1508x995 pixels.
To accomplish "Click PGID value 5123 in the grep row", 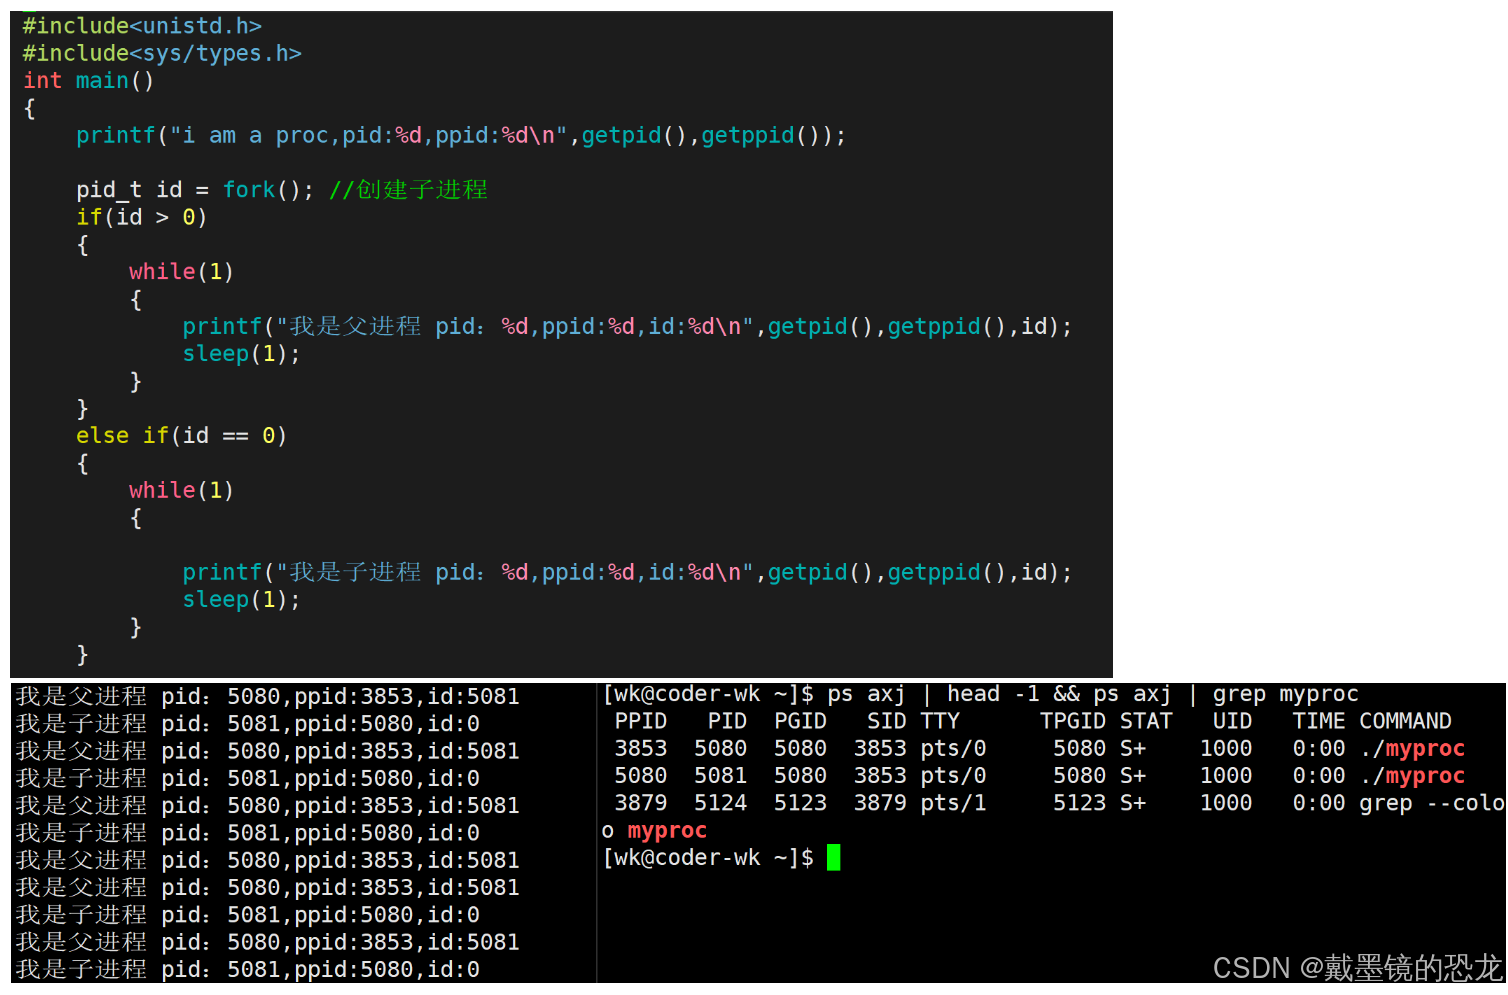I will coord(800,803).
